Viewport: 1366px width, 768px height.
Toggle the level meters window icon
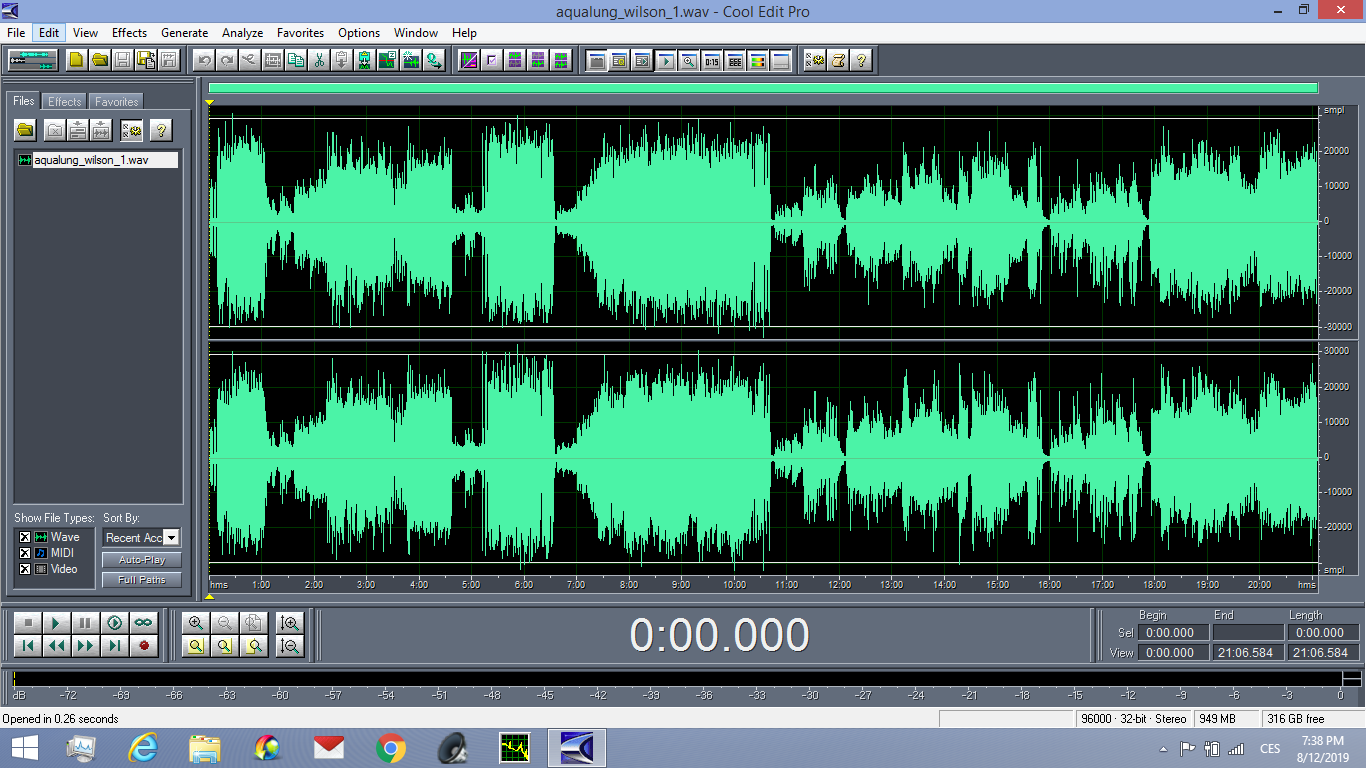point(758,60)
